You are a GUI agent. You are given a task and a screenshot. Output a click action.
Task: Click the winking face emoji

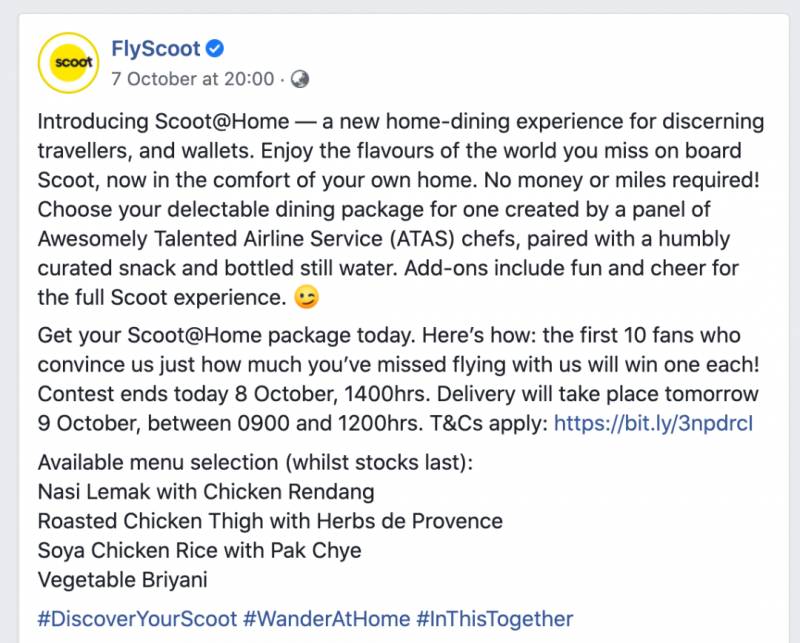(308, 299)
